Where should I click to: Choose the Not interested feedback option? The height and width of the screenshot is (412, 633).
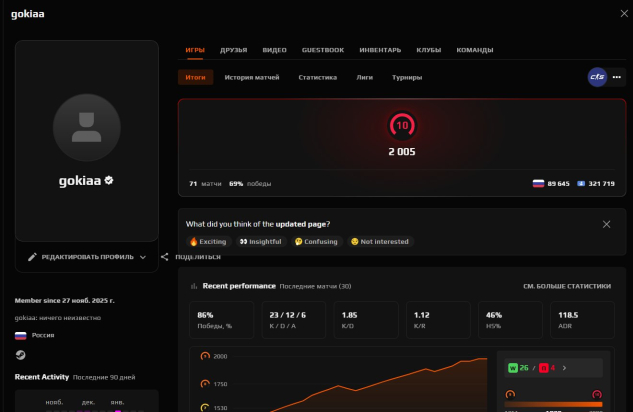click(x=379, y=241)
